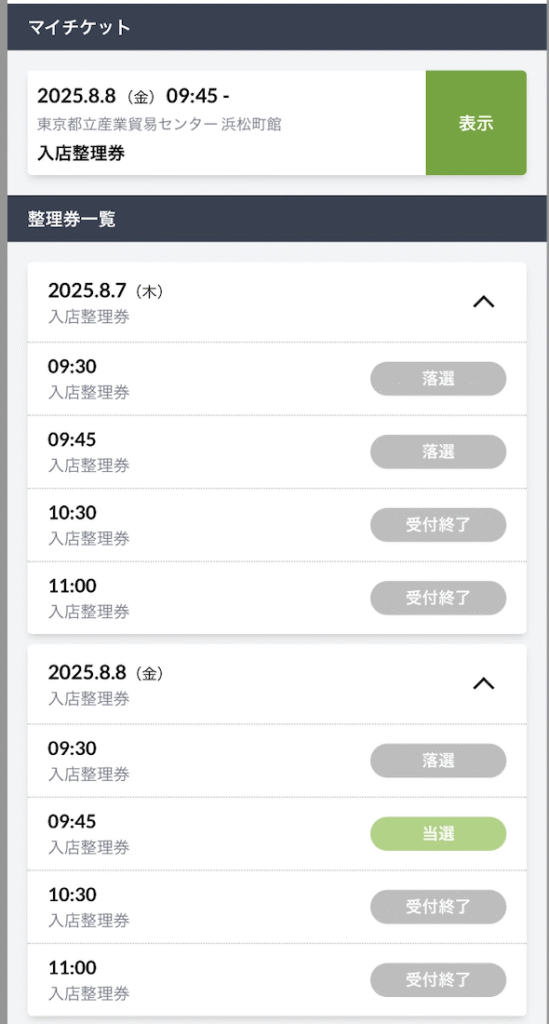The width and height of the screenshot is (549, 1024).
Task: Open my ticket card for 2025.8.8 09:45
Action: coord(227,123)
